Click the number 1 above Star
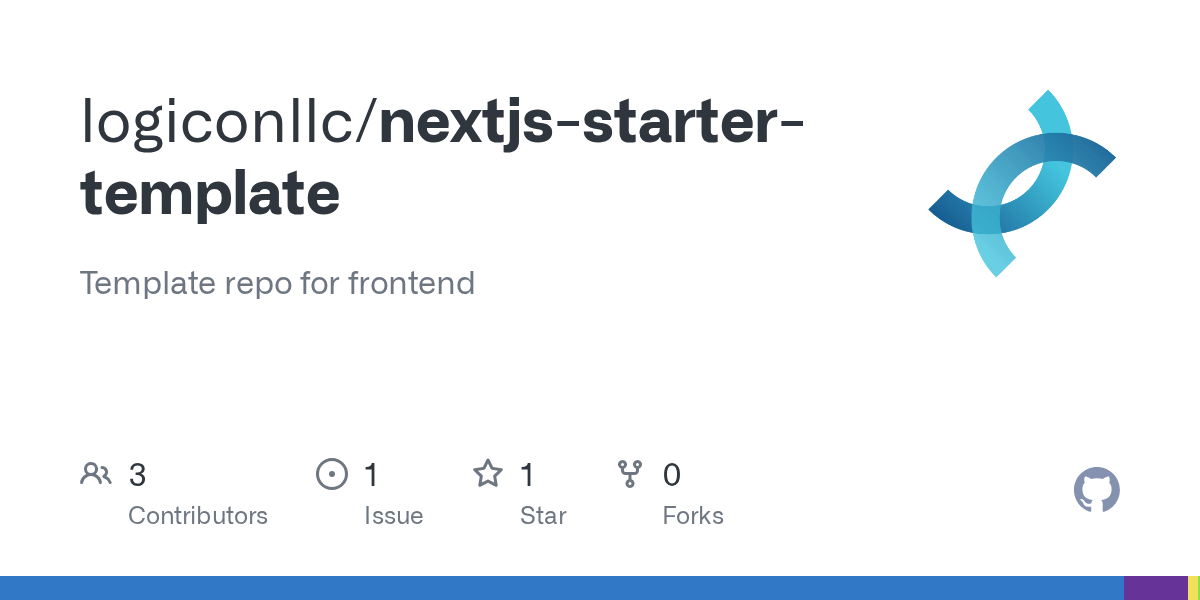 coord(527,475)
